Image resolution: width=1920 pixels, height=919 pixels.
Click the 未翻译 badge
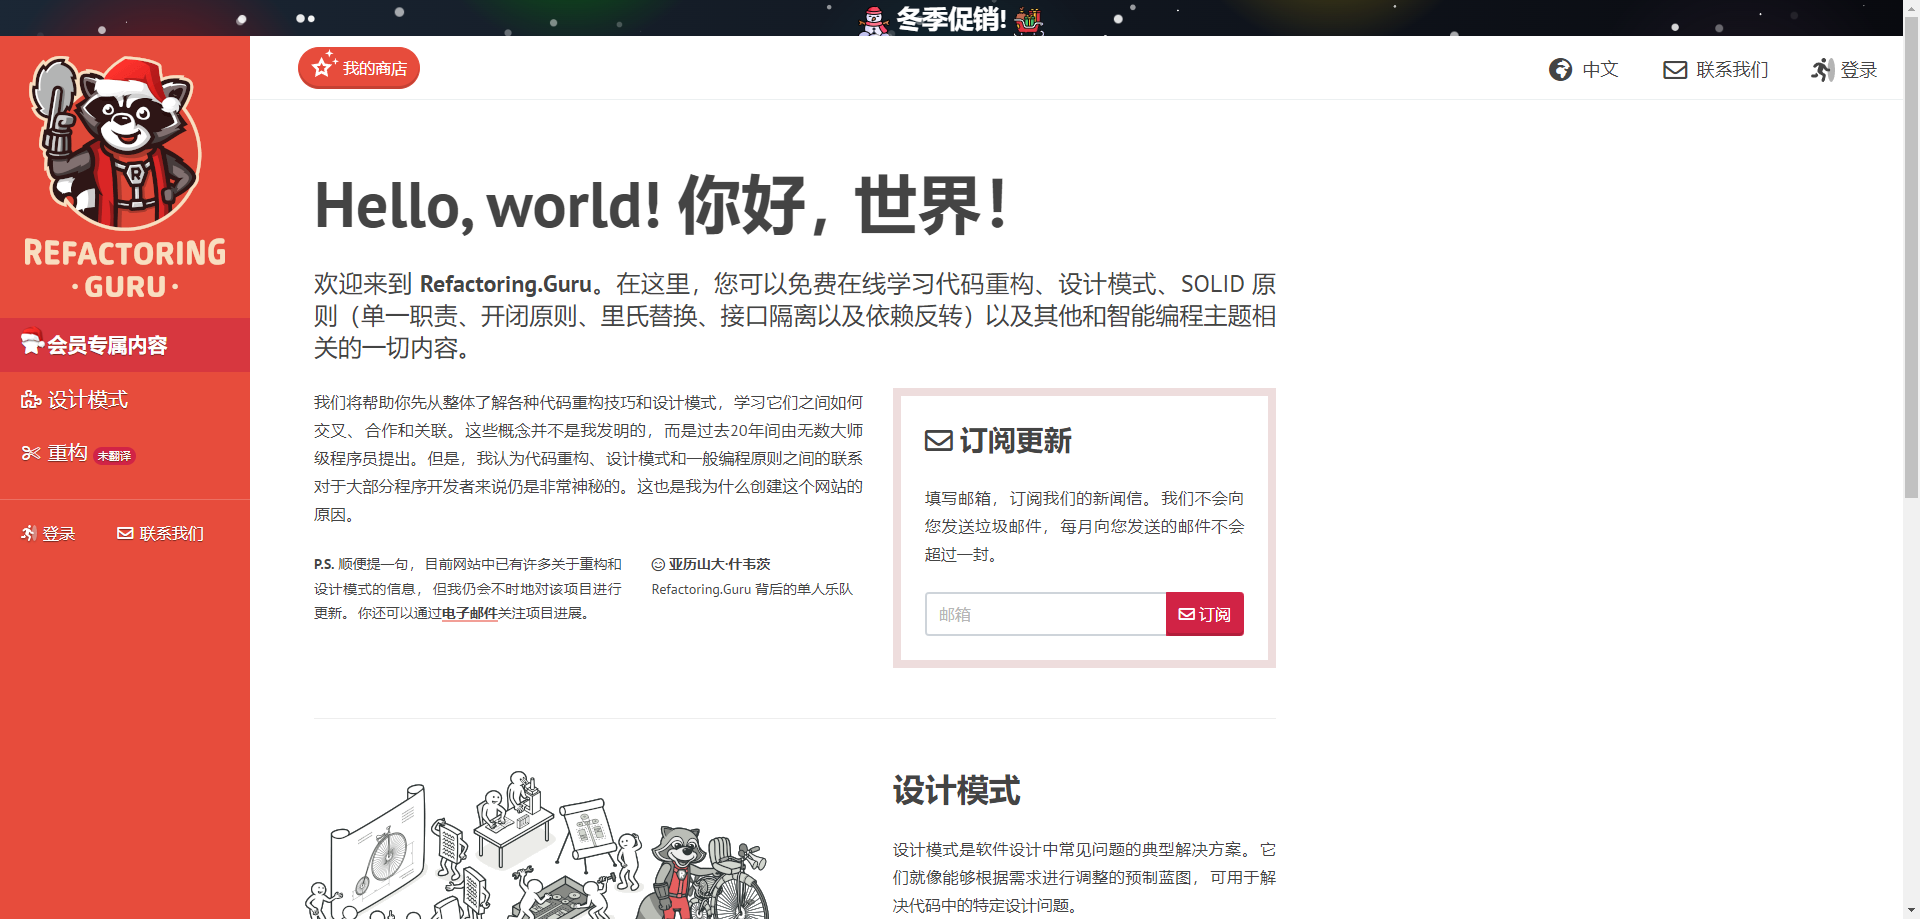114,456
